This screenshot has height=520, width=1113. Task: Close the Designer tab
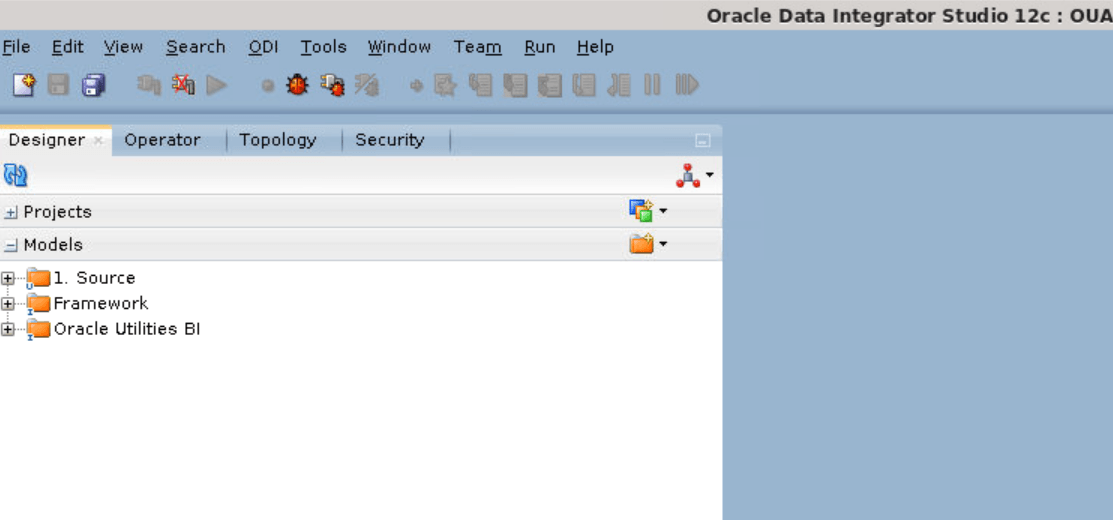click(x=99, y=140)
